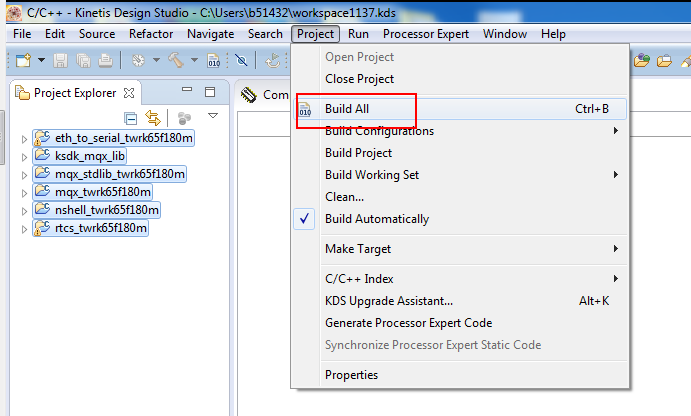Image resolution: width=691 pixels, height=416 pixels.
Task: Uncheck Build Automatically option
Action: point(460,219)
